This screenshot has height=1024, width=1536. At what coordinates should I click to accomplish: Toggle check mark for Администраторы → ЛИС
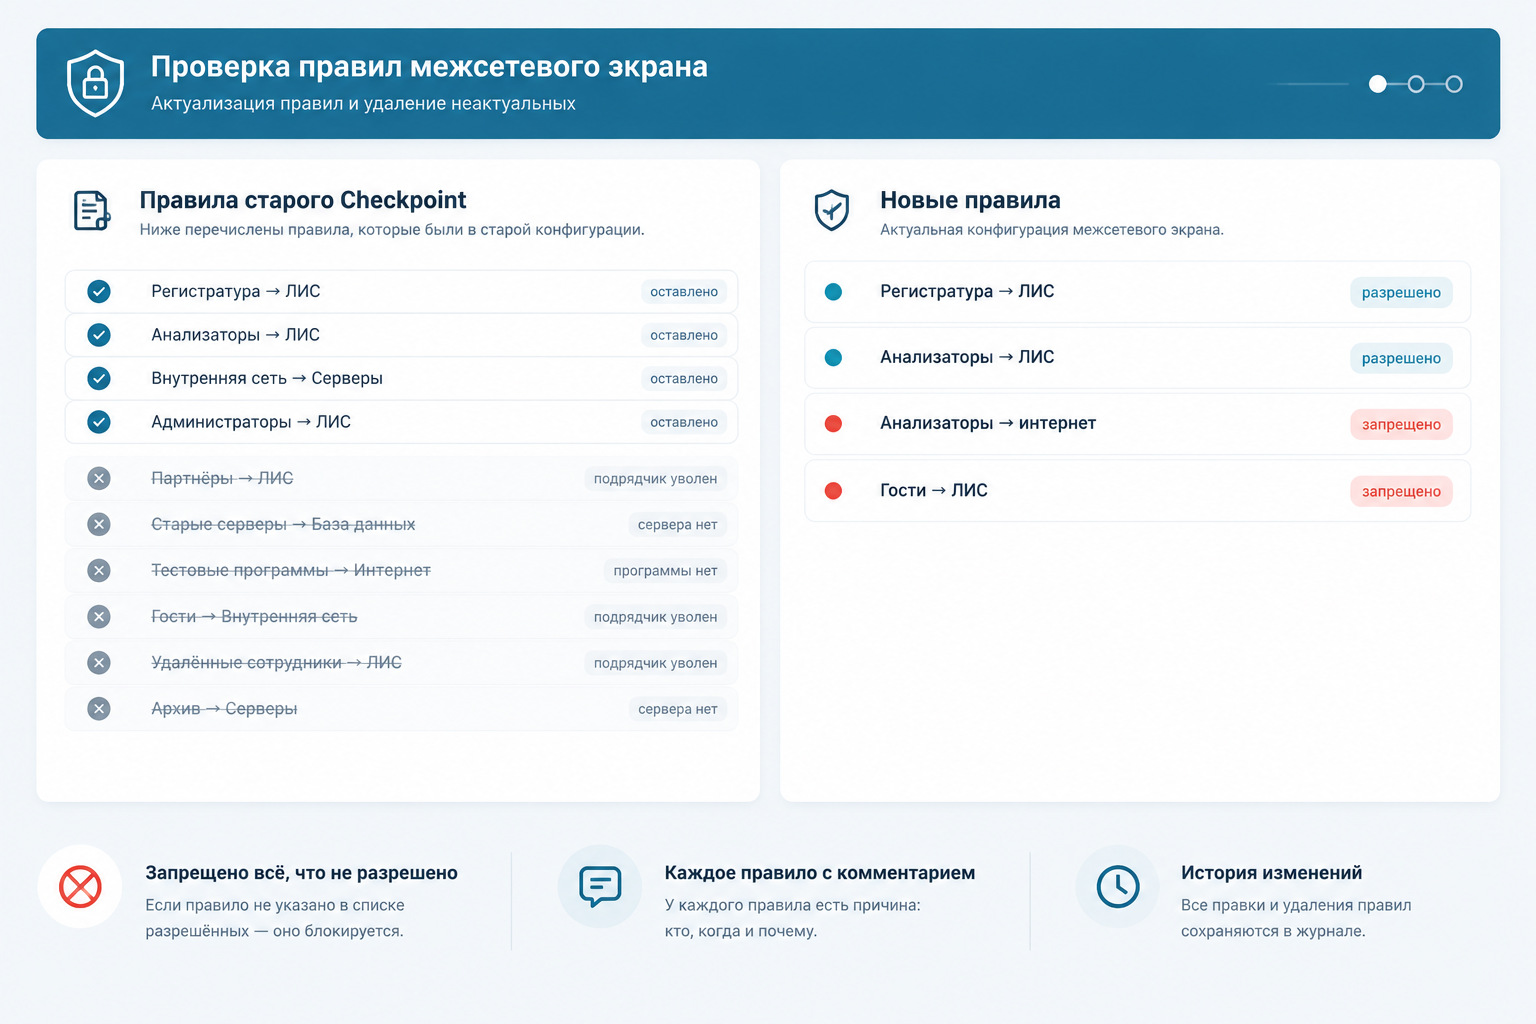[x=99, y=421]
